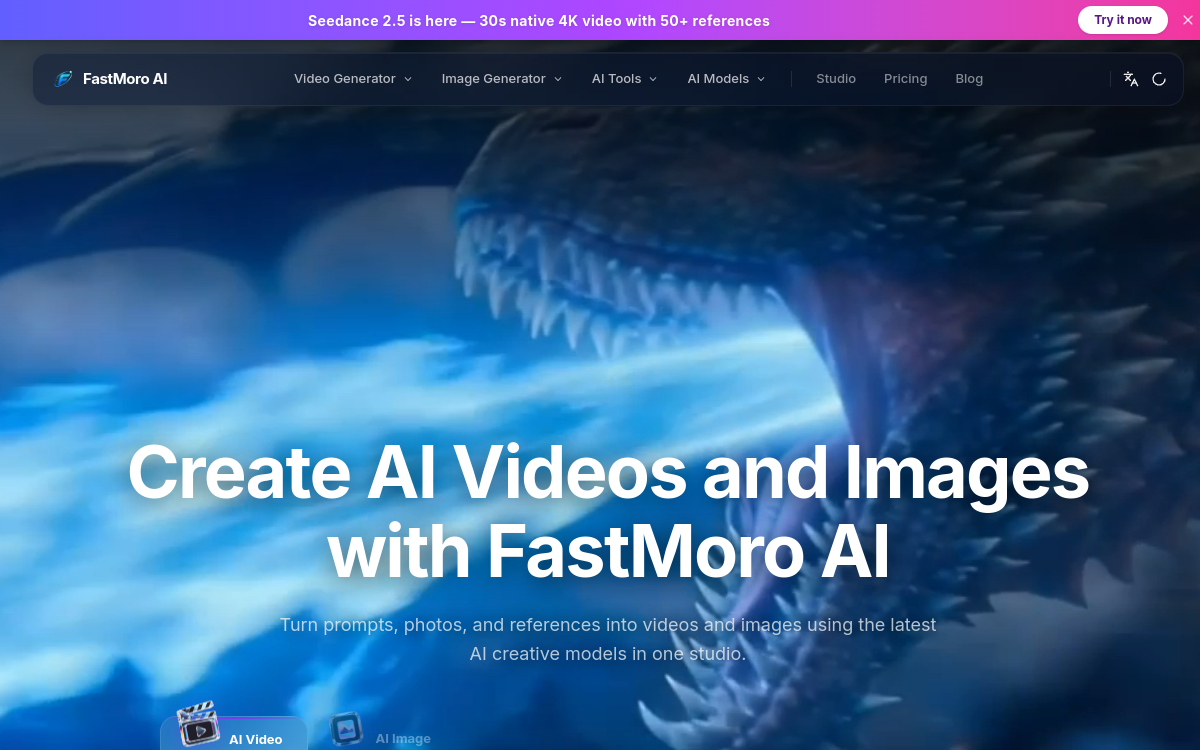
Task: Open the AI Tools dropdown menu
Action: pos(625,79)
